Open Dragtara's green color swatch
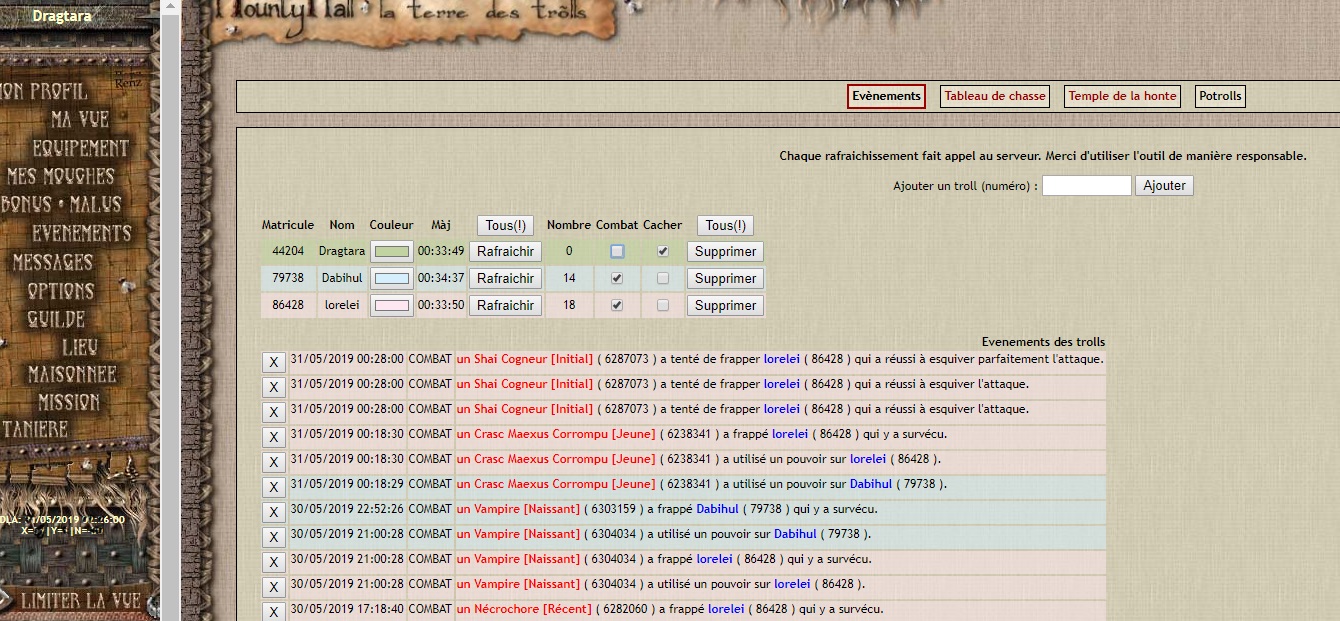This screenshot has width=1340, height=621. tap(391, 251)
